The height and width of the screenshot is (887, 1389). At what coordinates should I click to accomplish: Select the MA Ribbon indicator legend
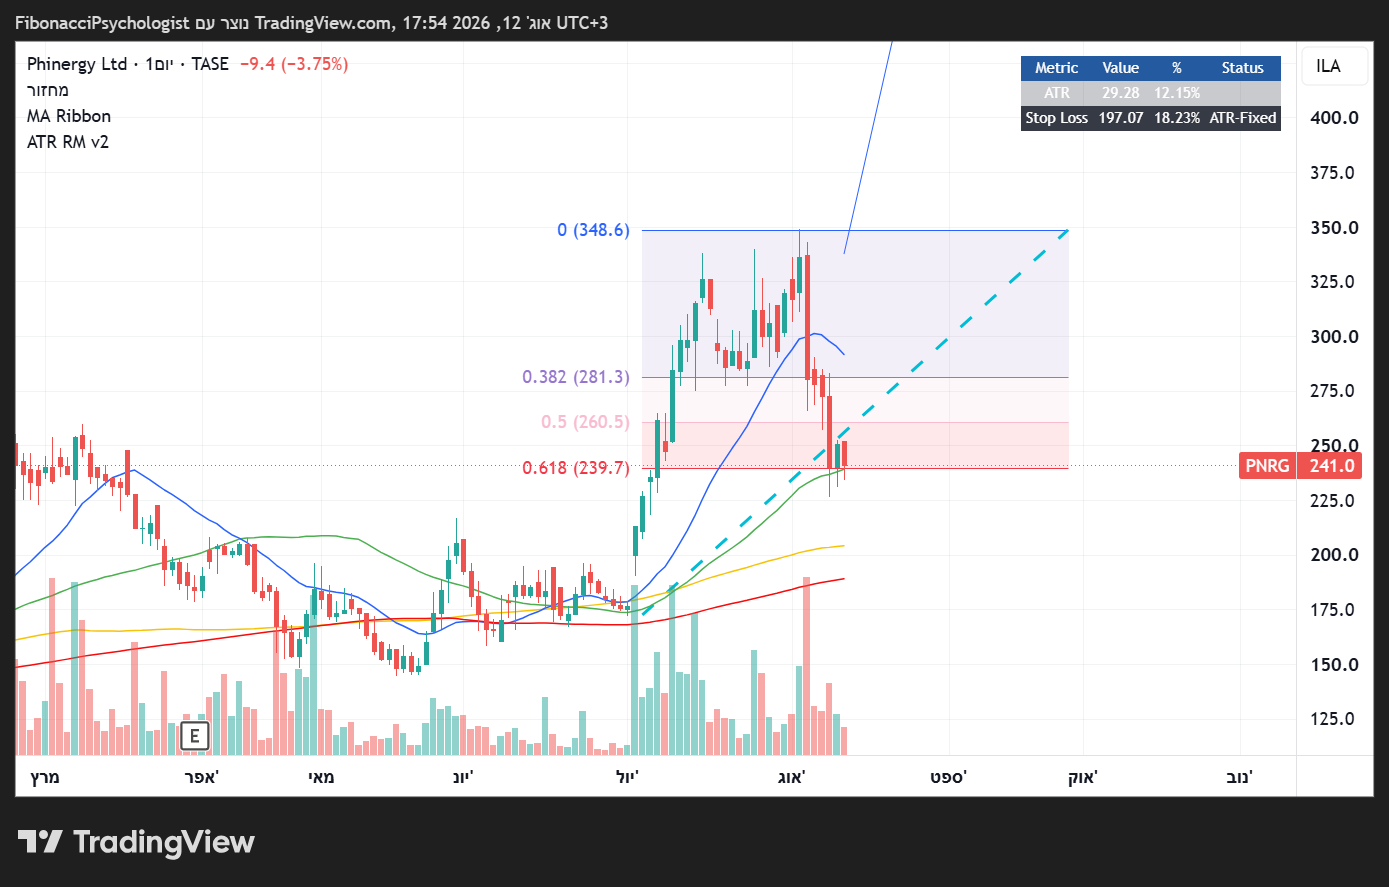69,116
